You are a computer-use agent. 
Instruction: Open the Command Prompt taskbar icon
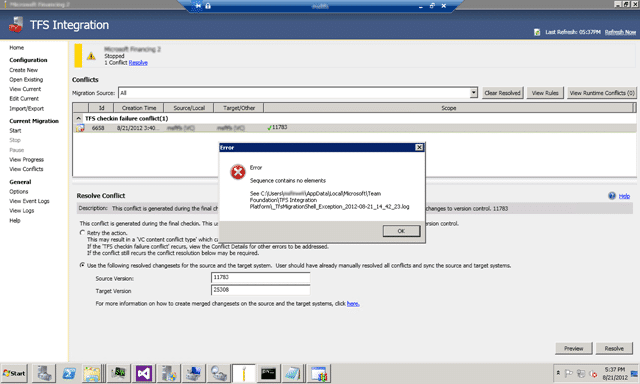pos(268,373)
